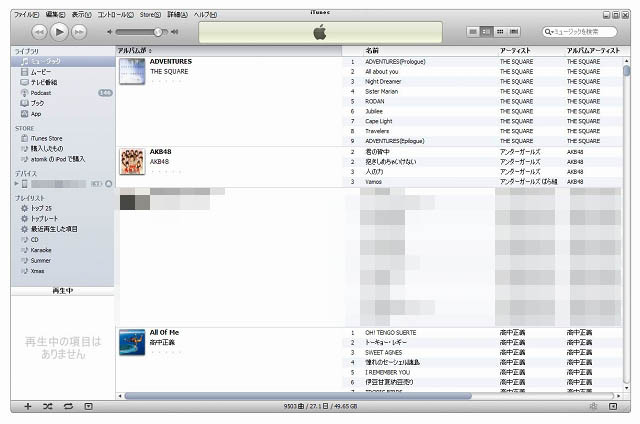Click the AKB48 album artwork
Screen dimensions: 640x424
[x=132, y=162]
